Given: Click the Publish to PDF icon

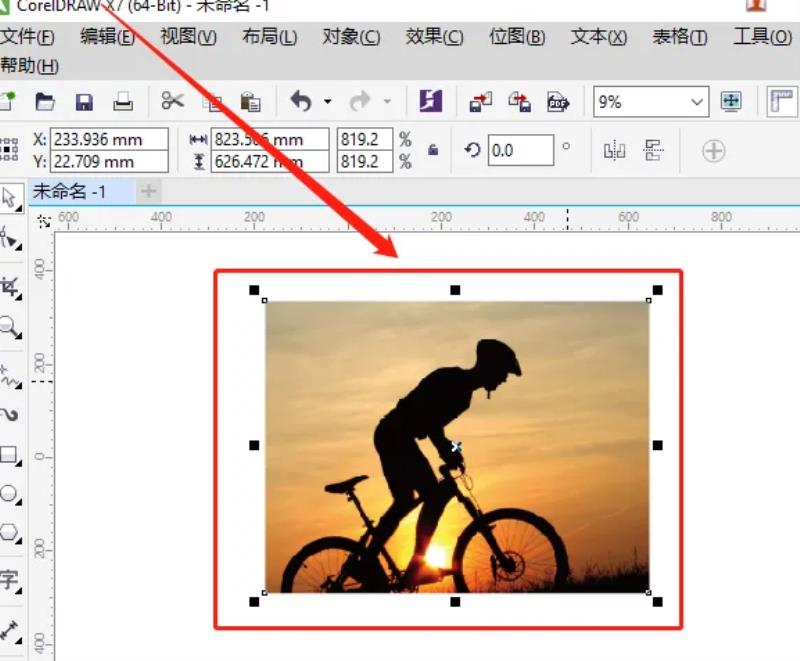Looking at the screenshot, I should click(558, 102).
